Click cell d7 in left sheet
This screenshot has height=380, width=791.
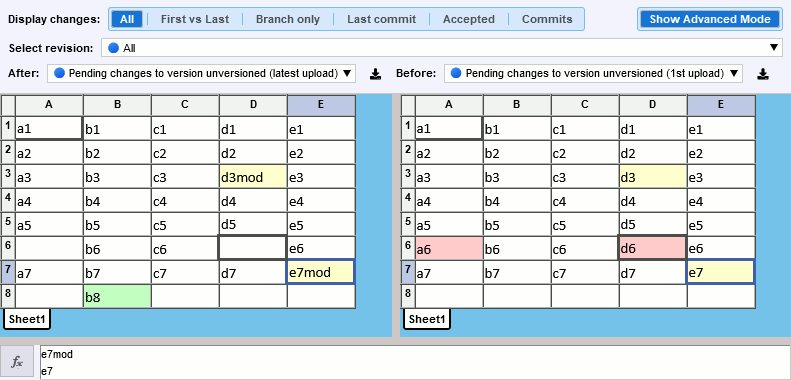click(253, 272)
